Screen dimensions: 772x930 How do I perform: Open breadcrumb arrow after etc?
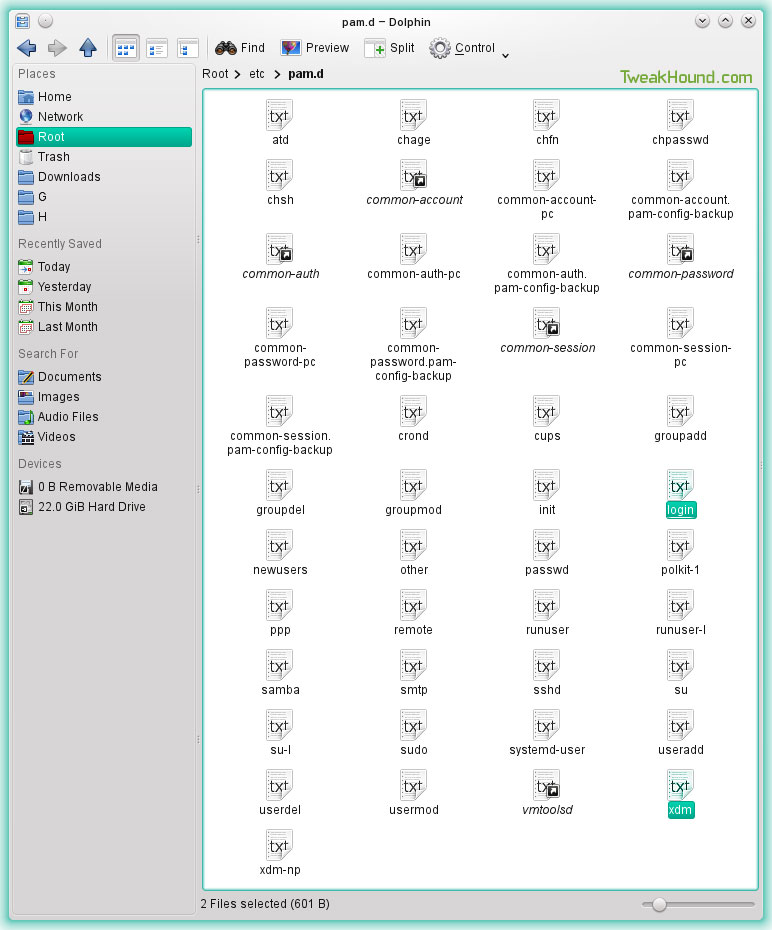point(277,75)
